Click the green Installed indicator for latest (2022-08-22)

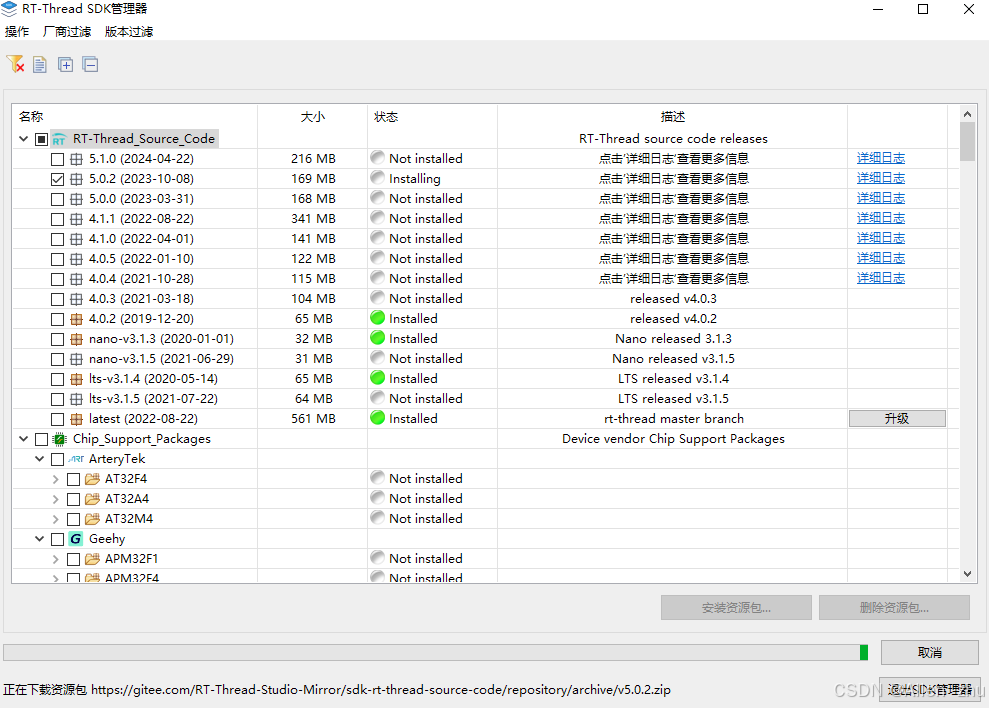(378, 417)
